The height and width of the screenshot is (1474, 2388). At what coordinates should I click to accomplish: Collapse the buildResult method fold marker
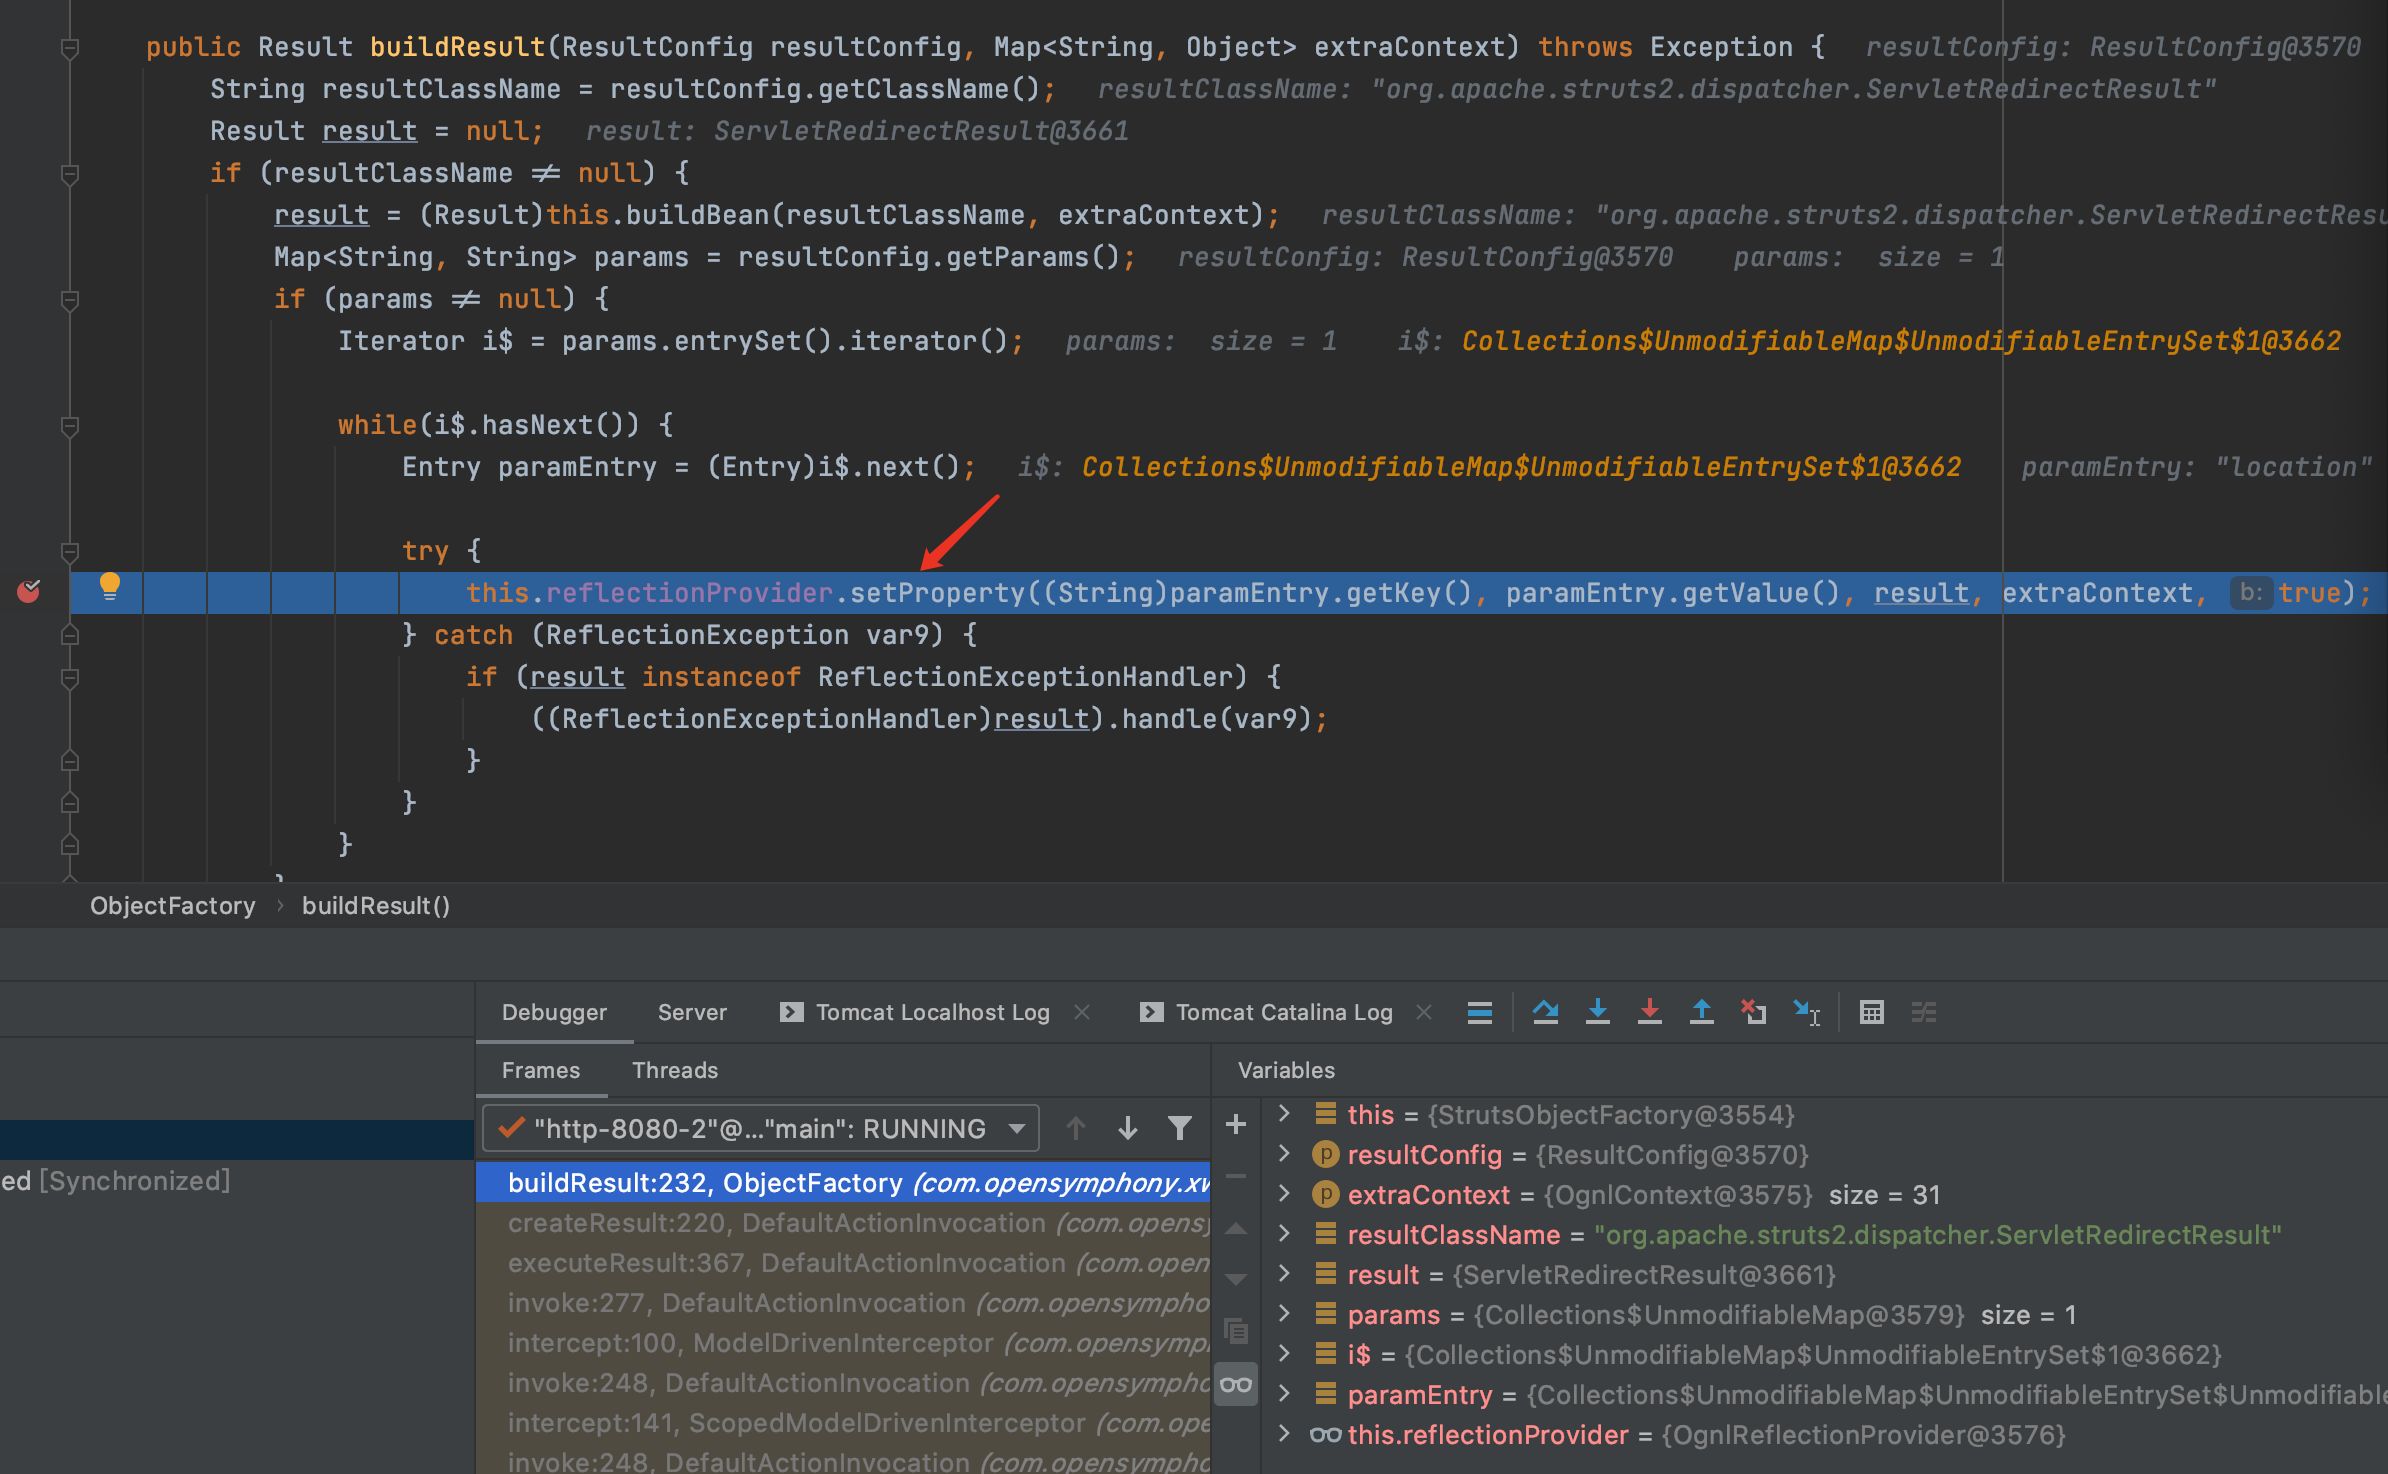[x=70, y=47]
